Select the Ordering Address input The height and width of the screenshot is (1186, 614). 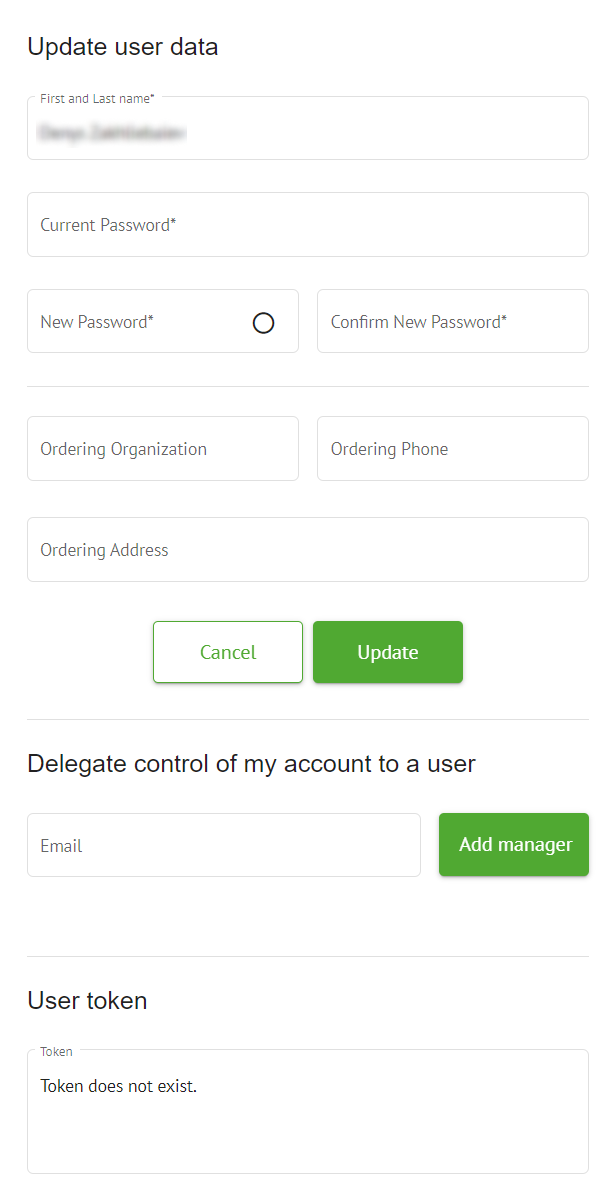tap(307, 550)
